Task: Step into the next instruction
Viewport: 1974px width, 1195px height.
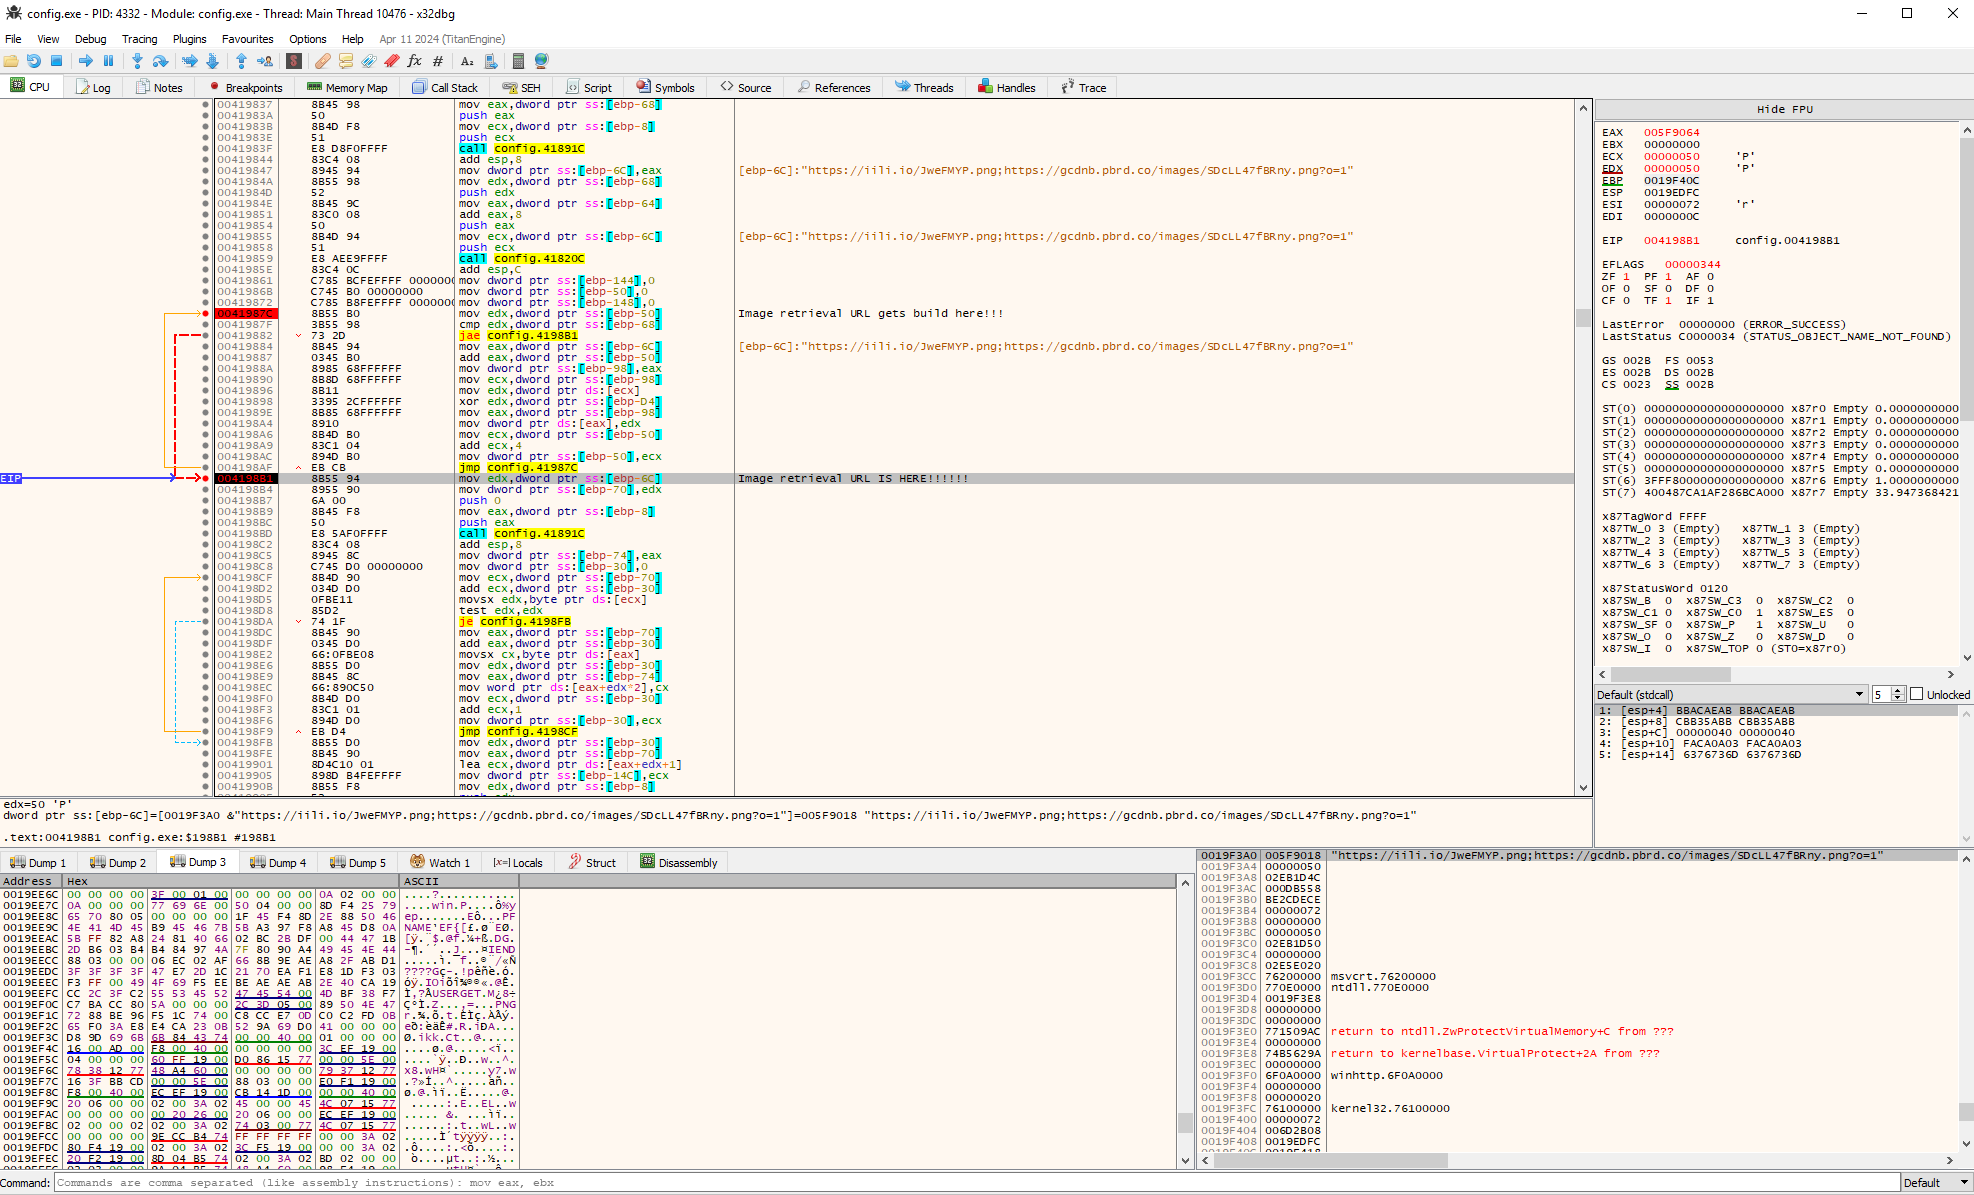Action: pos(136,61)
